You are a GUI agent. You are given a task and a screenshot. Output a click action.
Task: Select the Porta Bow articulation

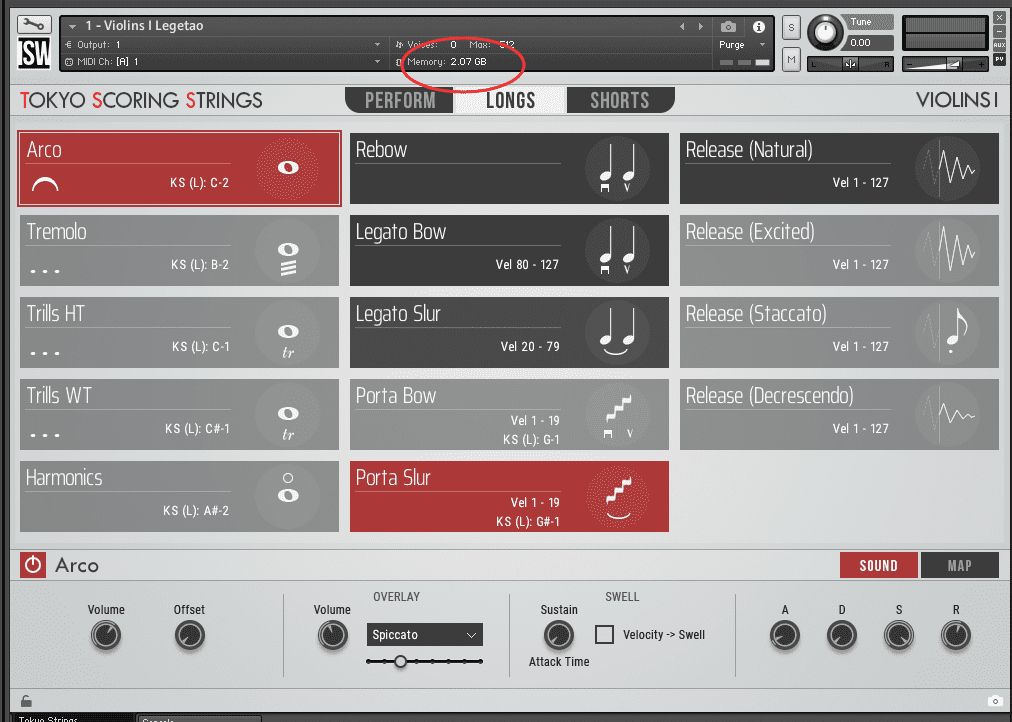point(508,414)
